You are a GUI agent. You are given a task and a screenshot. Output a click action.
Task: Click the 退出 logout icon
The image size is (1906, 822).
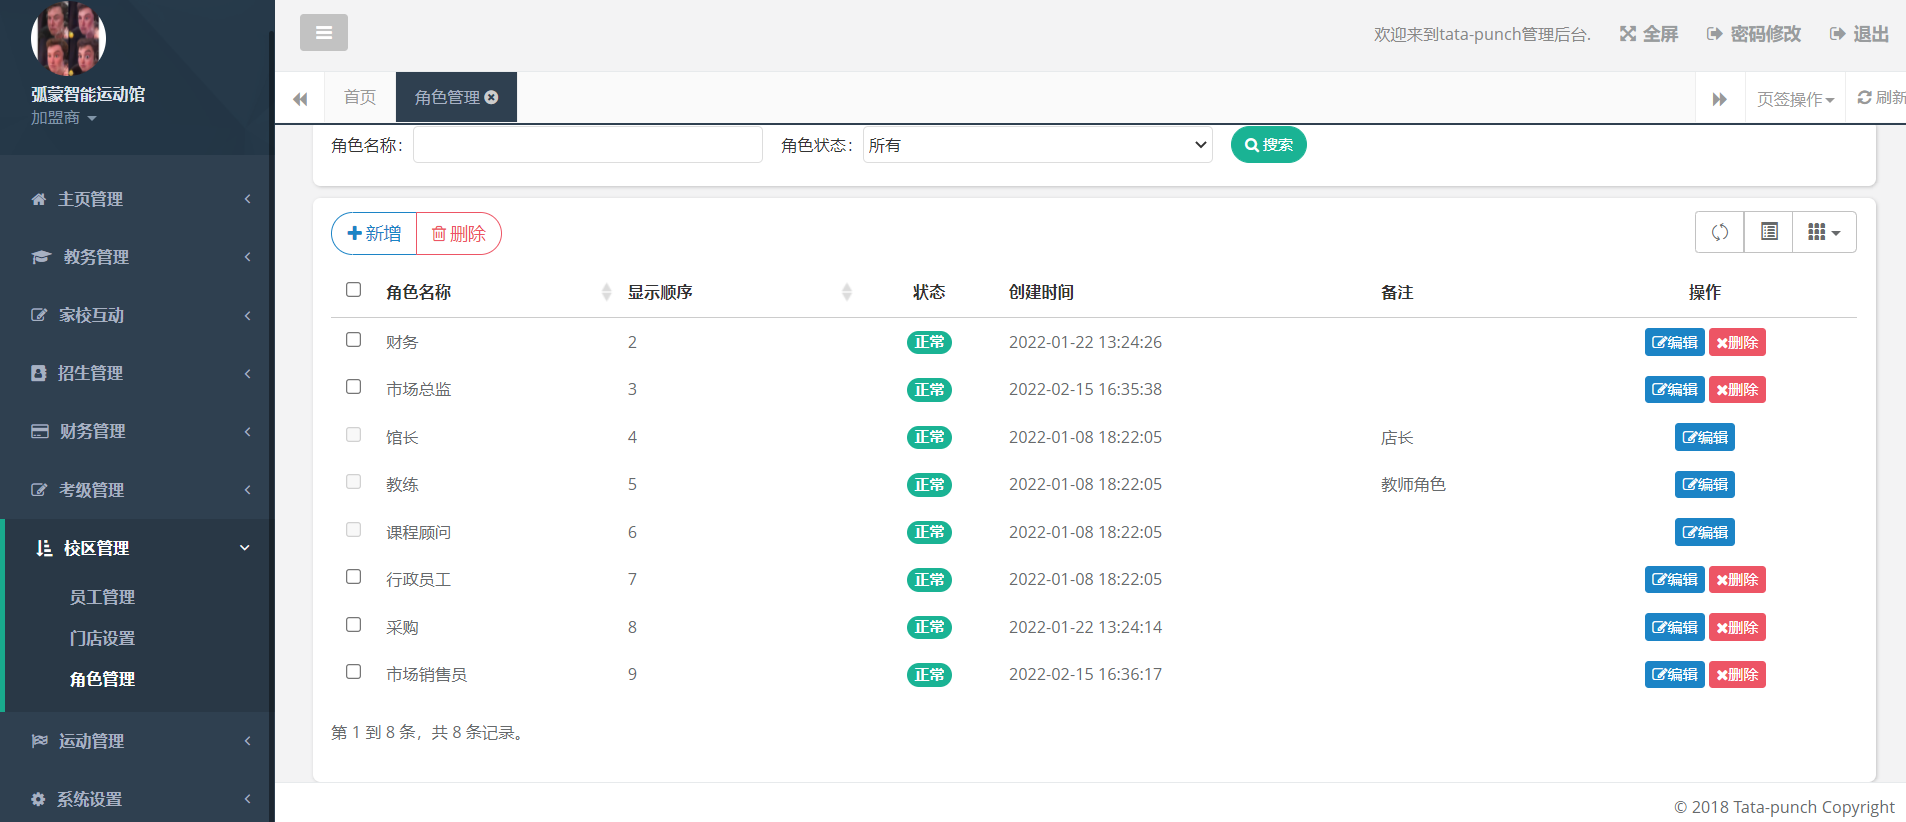pos(1837,34)
